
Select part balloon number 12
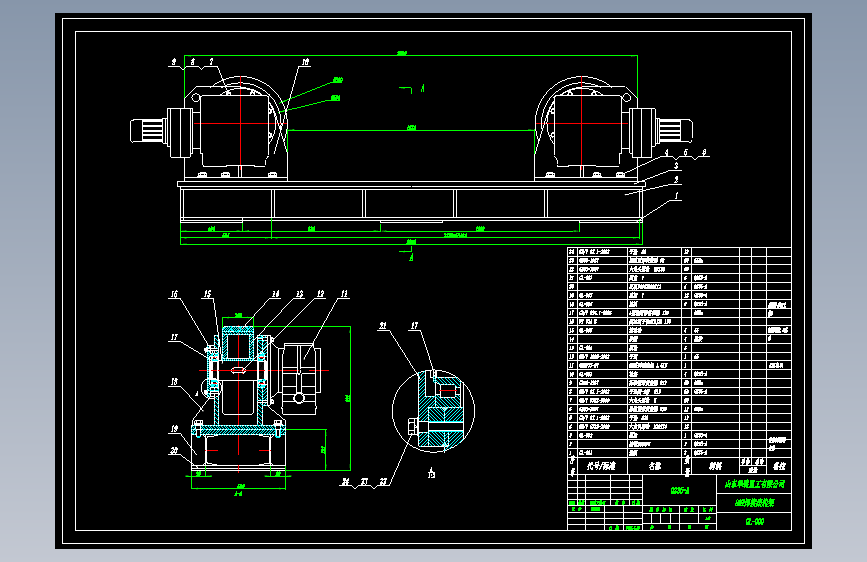pos(320,294)
